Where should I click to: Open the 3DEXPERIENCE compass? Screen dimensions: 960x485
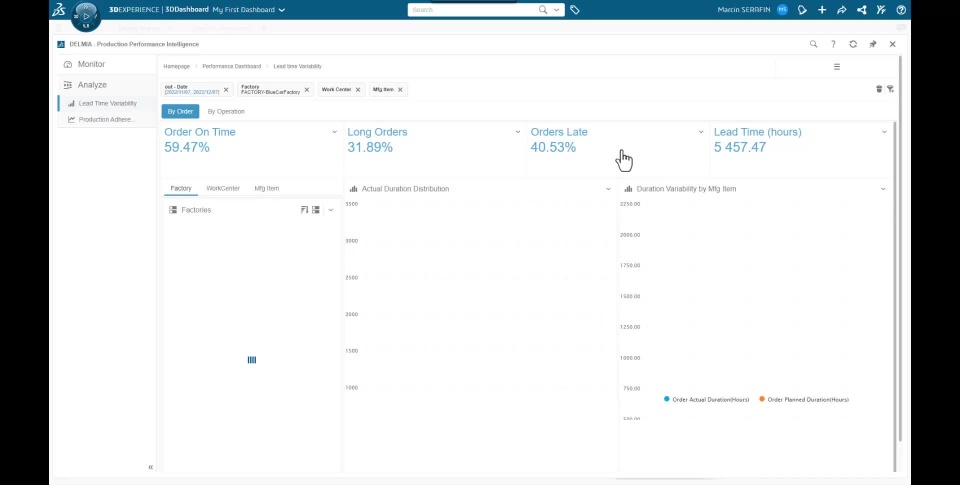86,16
